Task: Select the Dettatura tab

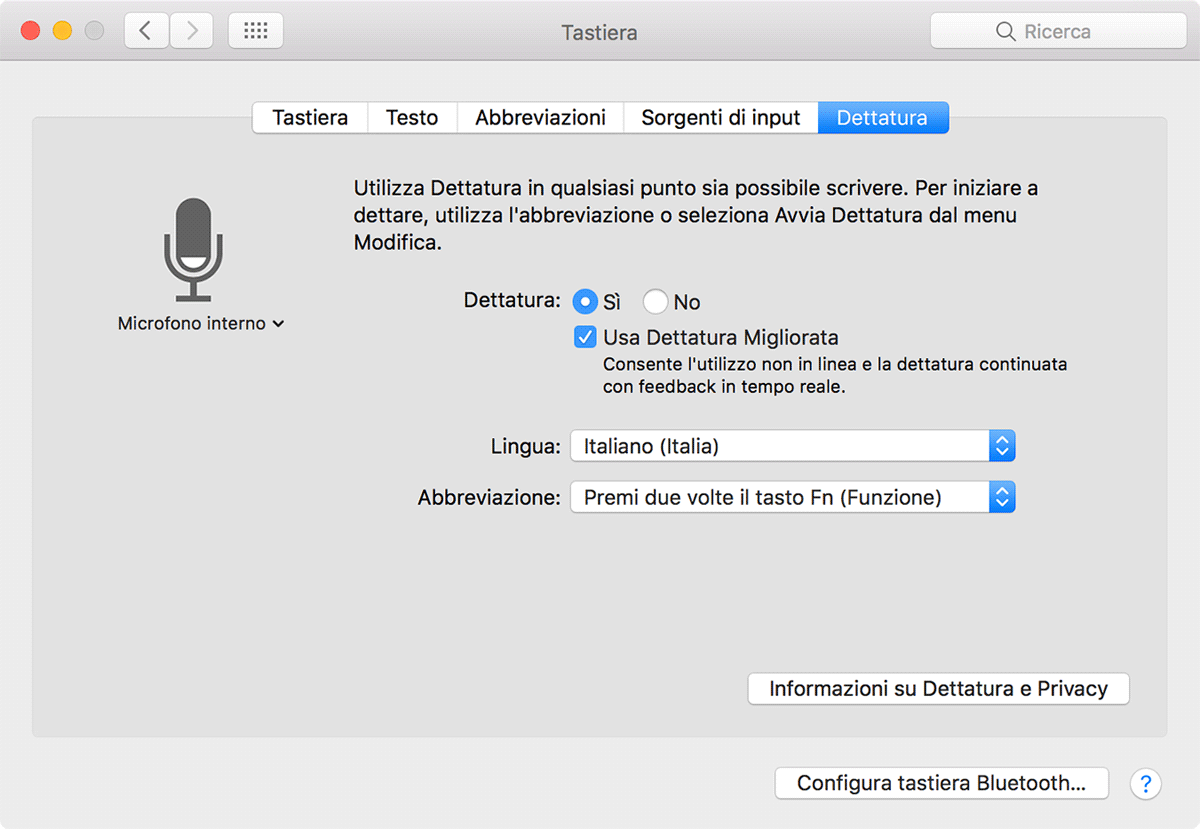Action: (883, 118)
